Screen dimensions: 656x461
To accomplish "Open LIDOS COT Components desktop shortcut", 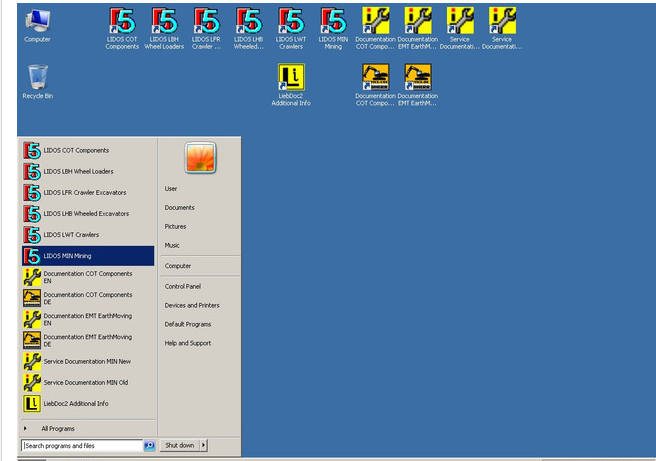I will [x=122, y=28].
